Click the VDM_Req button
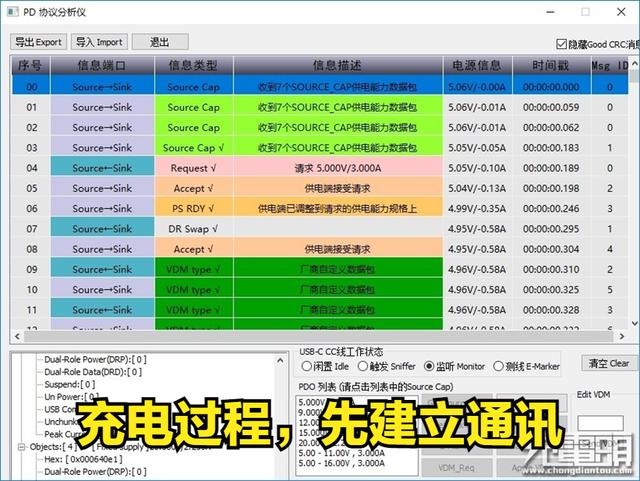The height and width of the screenshot is (481, 640). click(x=457, y=468)
